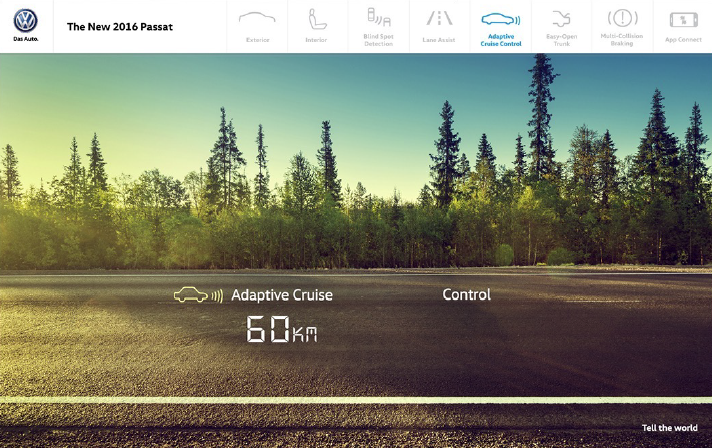Viewport: 712px width, 448px height.
Task: Select the Multi-Collision Braking tab label
Action: point(622,41)
